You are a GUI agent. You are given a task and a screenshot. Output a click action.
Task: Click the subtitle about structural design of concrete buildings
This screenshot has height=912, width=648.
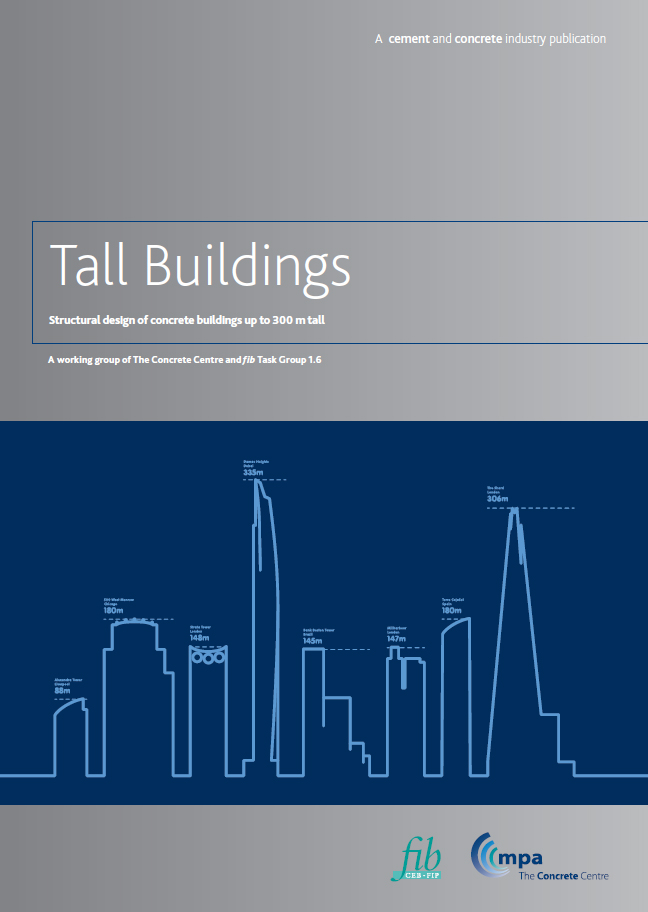pos(188,321)
